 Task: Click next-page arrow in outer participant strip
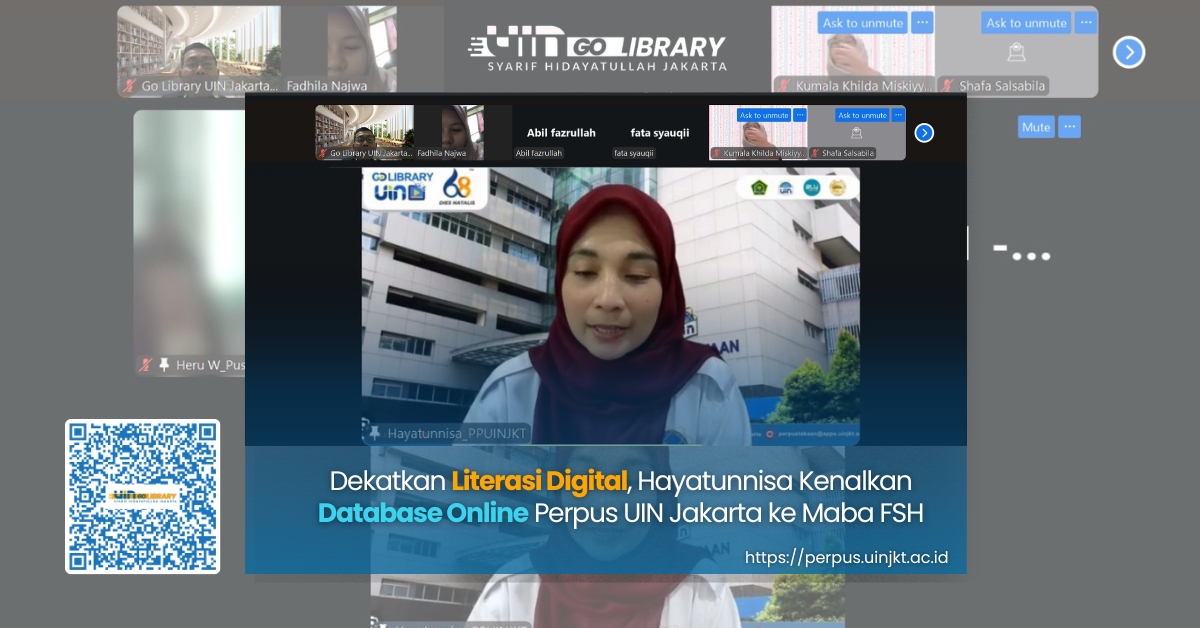[1128, 52]
